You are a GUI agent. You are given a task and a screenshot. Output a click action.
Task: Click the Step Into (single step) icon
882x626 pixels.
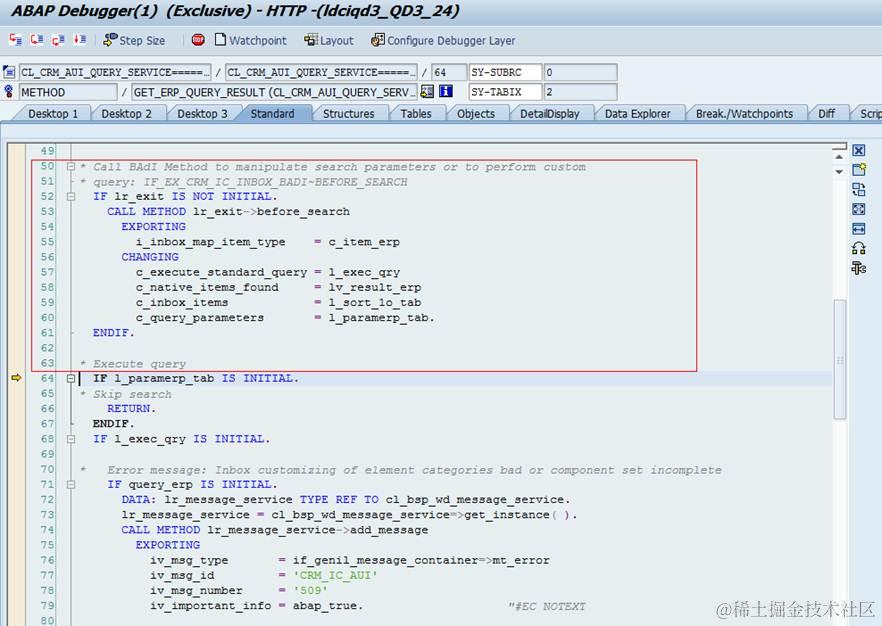(15, 40)
